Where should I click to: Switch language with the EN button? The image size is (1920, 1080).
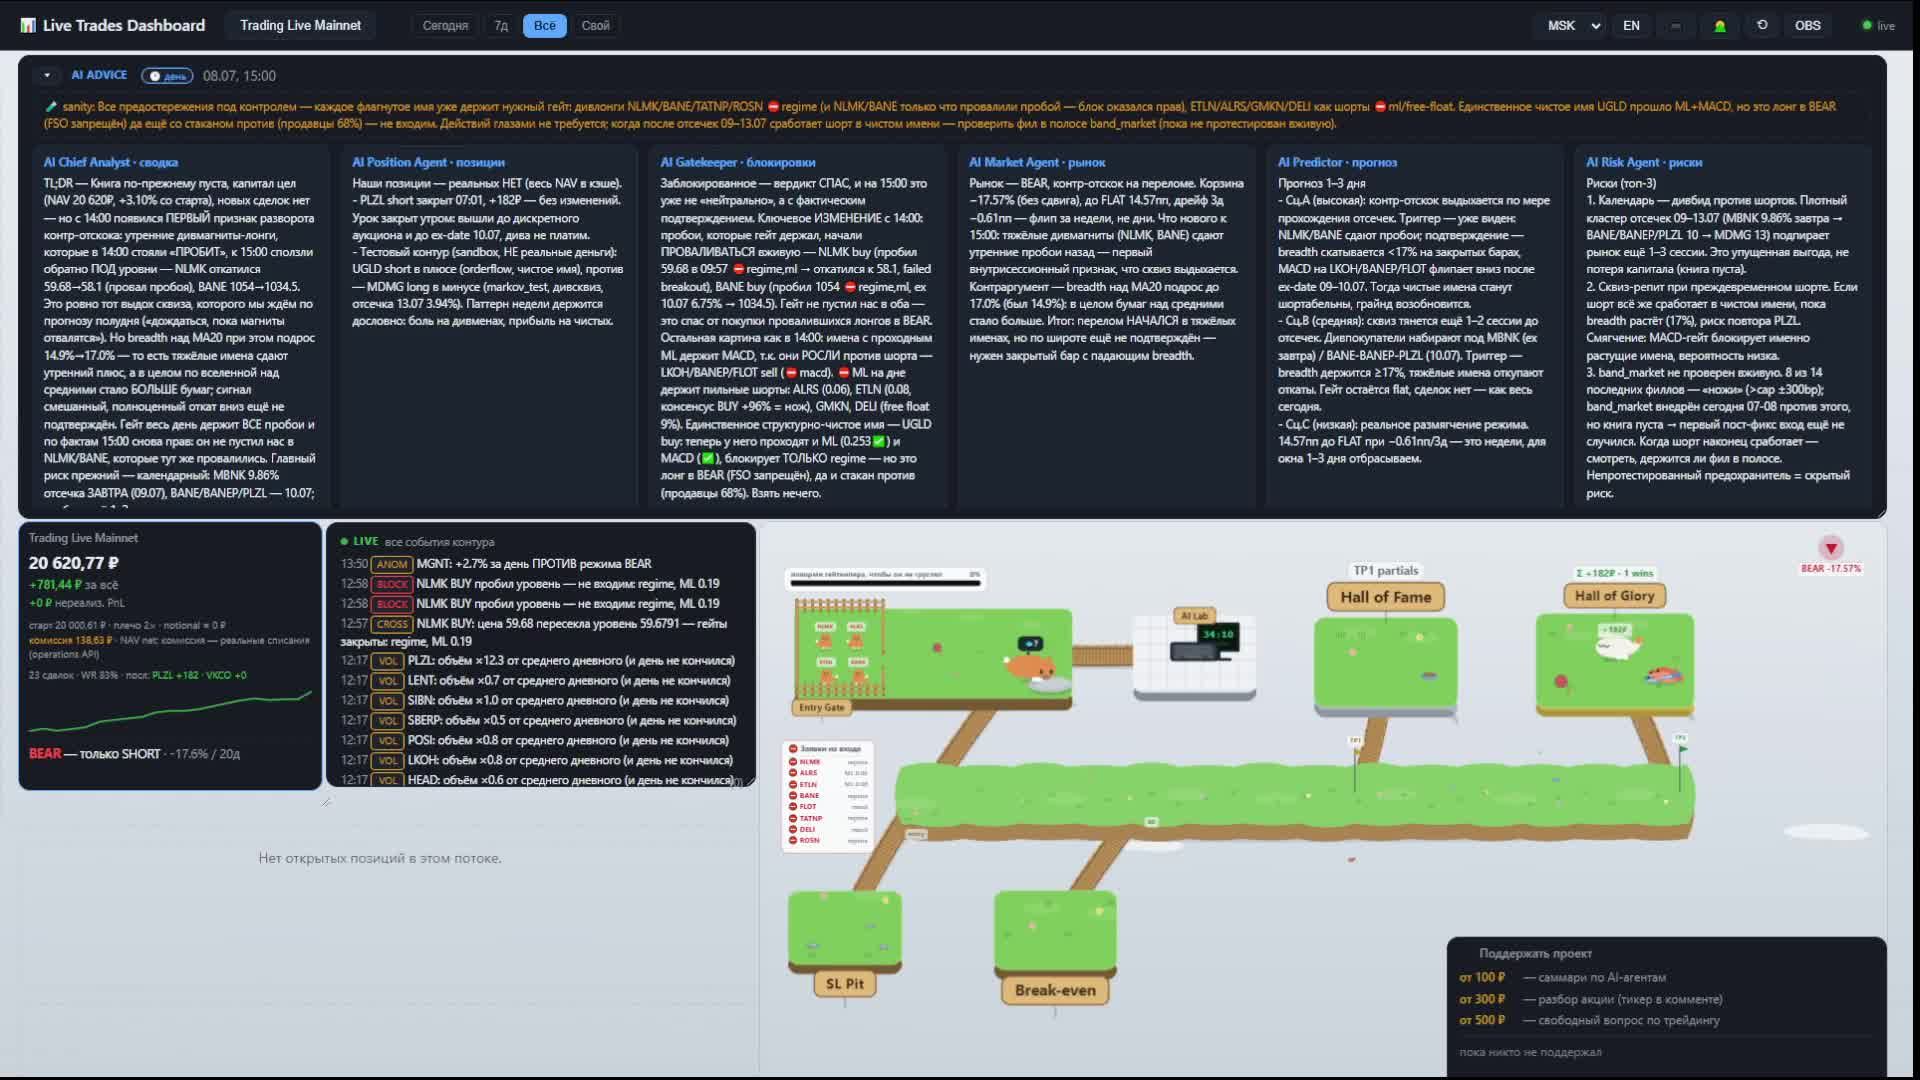1631,25
